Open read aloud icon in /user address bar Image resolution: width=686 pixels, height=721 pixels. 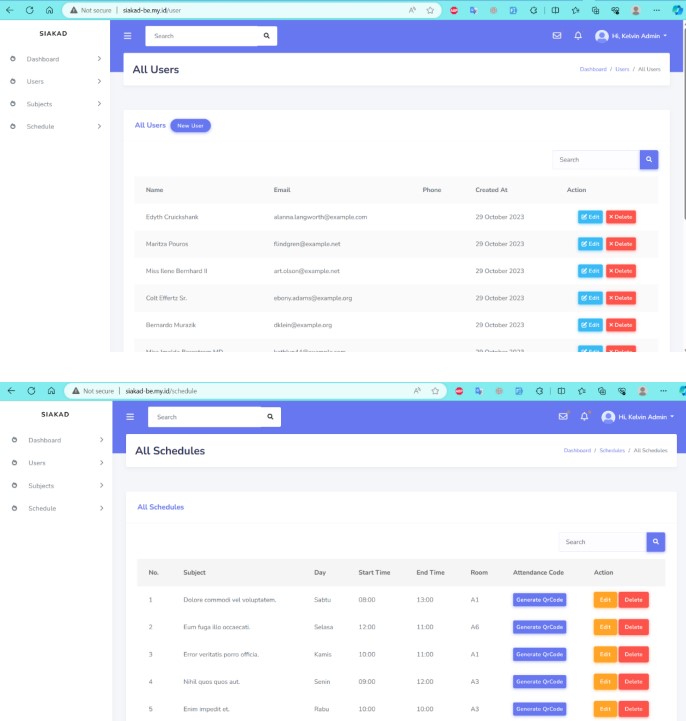[x=412, y=10]
